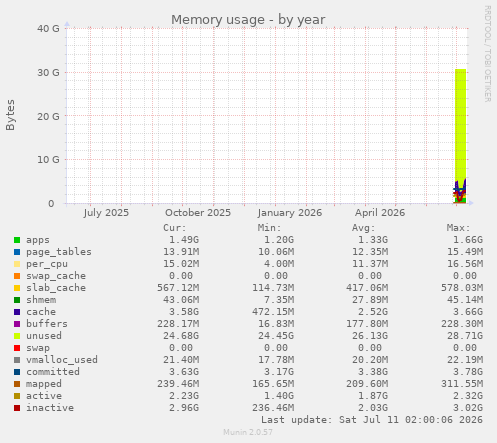The width and height of the screenshot is (497, 443).
Task: Click the 'page_tables' legend label
Action: [x=59, y=252]
